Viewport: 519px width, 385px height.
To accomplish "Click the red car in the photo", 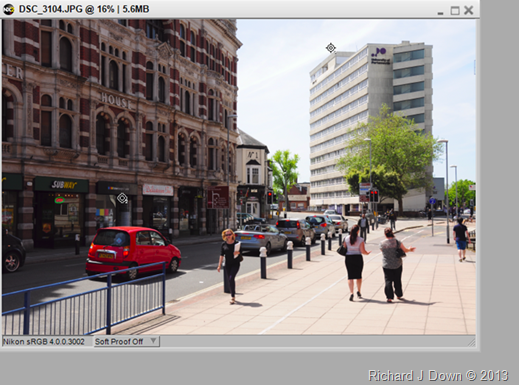I will click(132, 252).
